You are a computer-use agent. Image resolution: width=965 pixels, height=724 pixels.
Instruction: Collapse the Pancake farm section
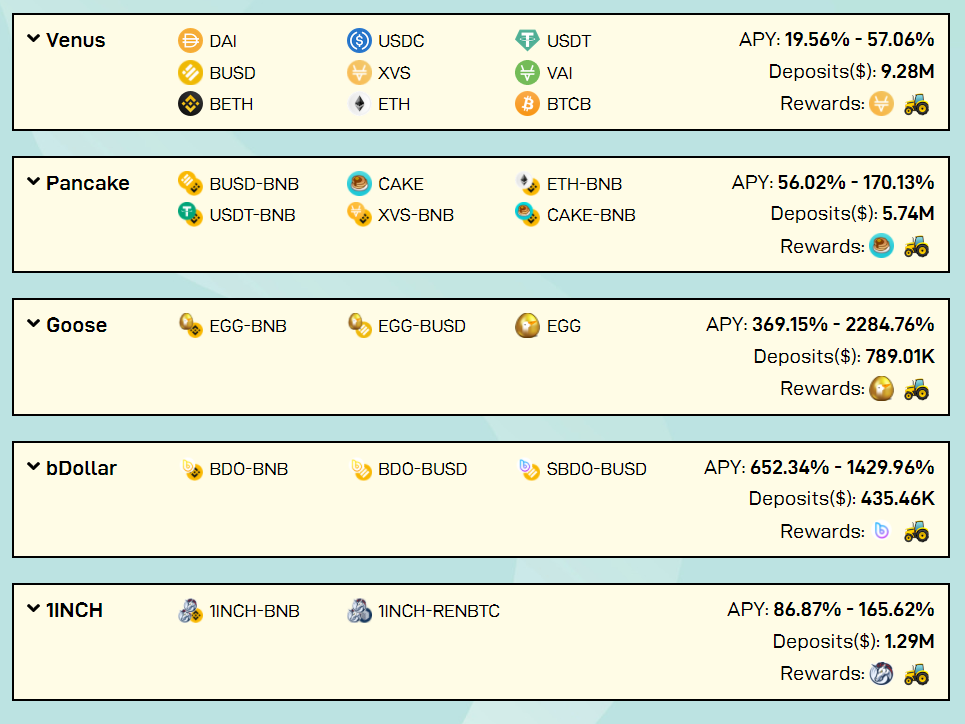[33, 183]
